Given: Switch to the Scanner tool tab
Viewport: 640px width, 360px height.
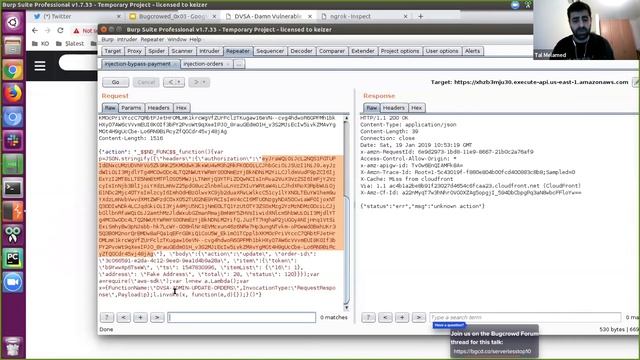Looking at the screenshot, I should click(182, 51).
